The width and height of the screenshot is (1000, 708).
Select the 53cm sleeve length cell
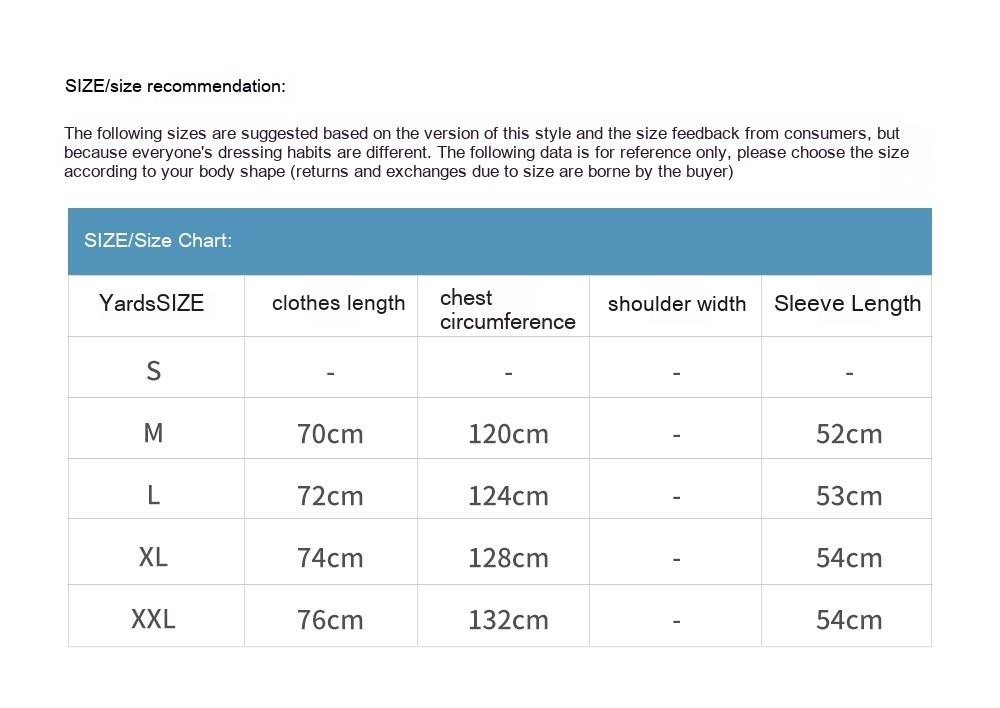(x=849, y=496)
